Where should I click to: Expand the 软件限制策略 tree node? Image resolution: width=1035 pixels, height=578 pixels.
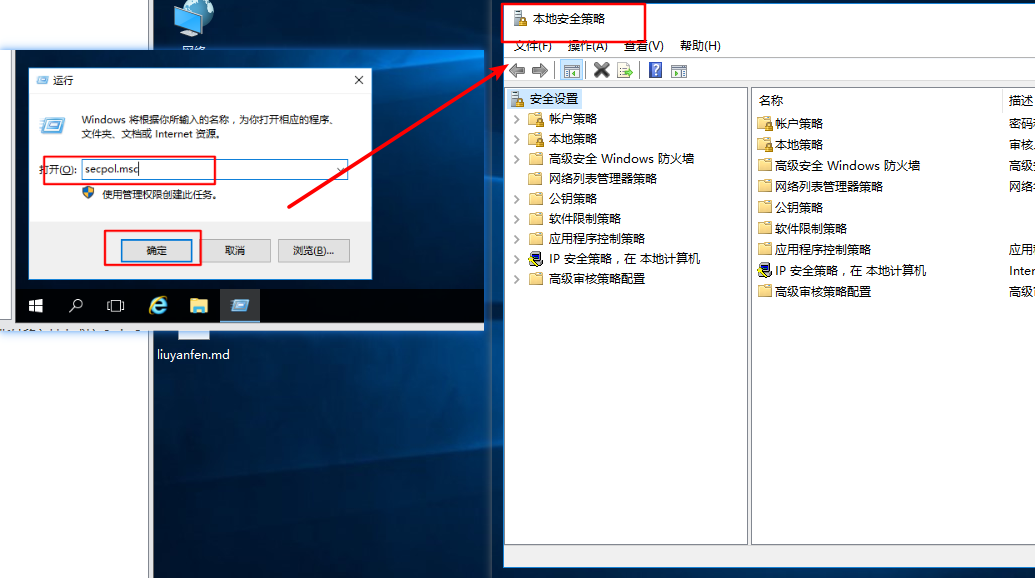517,219
